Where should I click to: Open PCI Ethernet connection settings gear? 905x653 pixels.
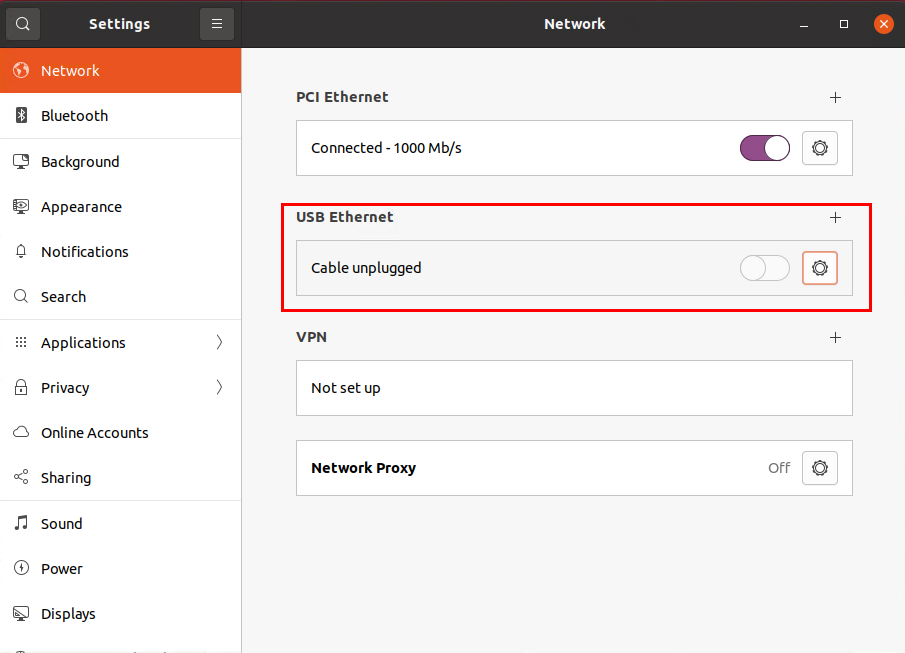click(820, 148)
